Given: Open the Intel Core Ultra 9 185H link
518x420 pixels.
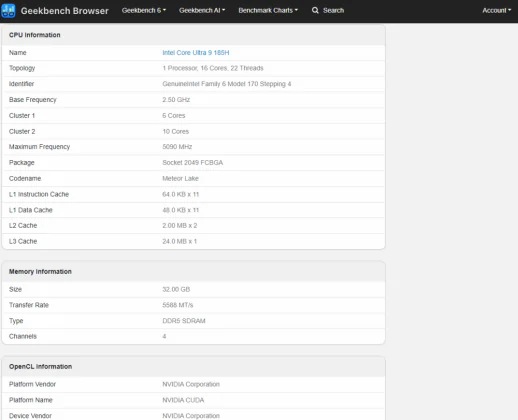Looking at the screenshot, I should 196,53.
